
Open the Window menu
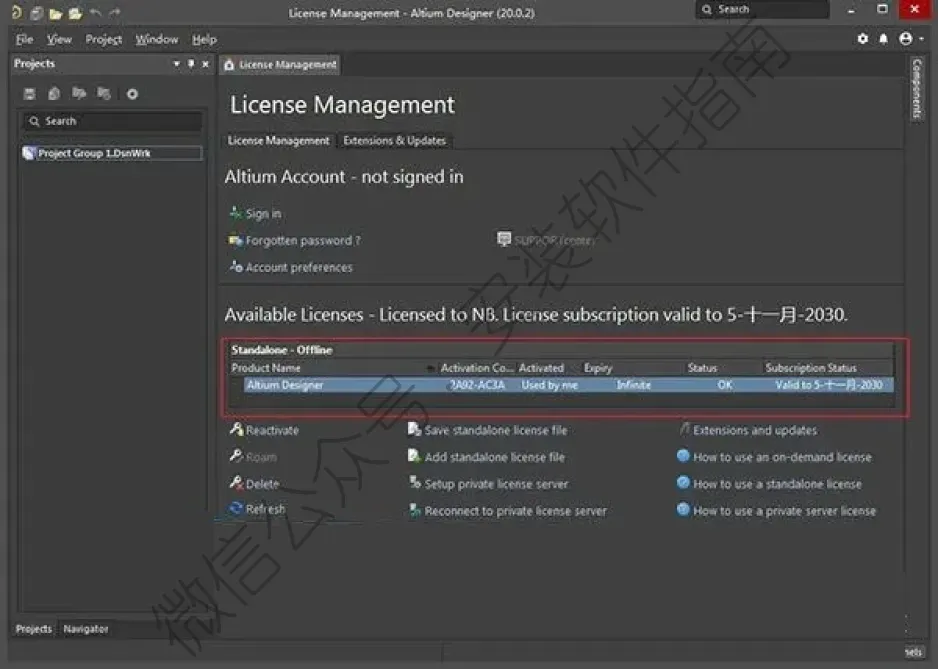point(157,39)
